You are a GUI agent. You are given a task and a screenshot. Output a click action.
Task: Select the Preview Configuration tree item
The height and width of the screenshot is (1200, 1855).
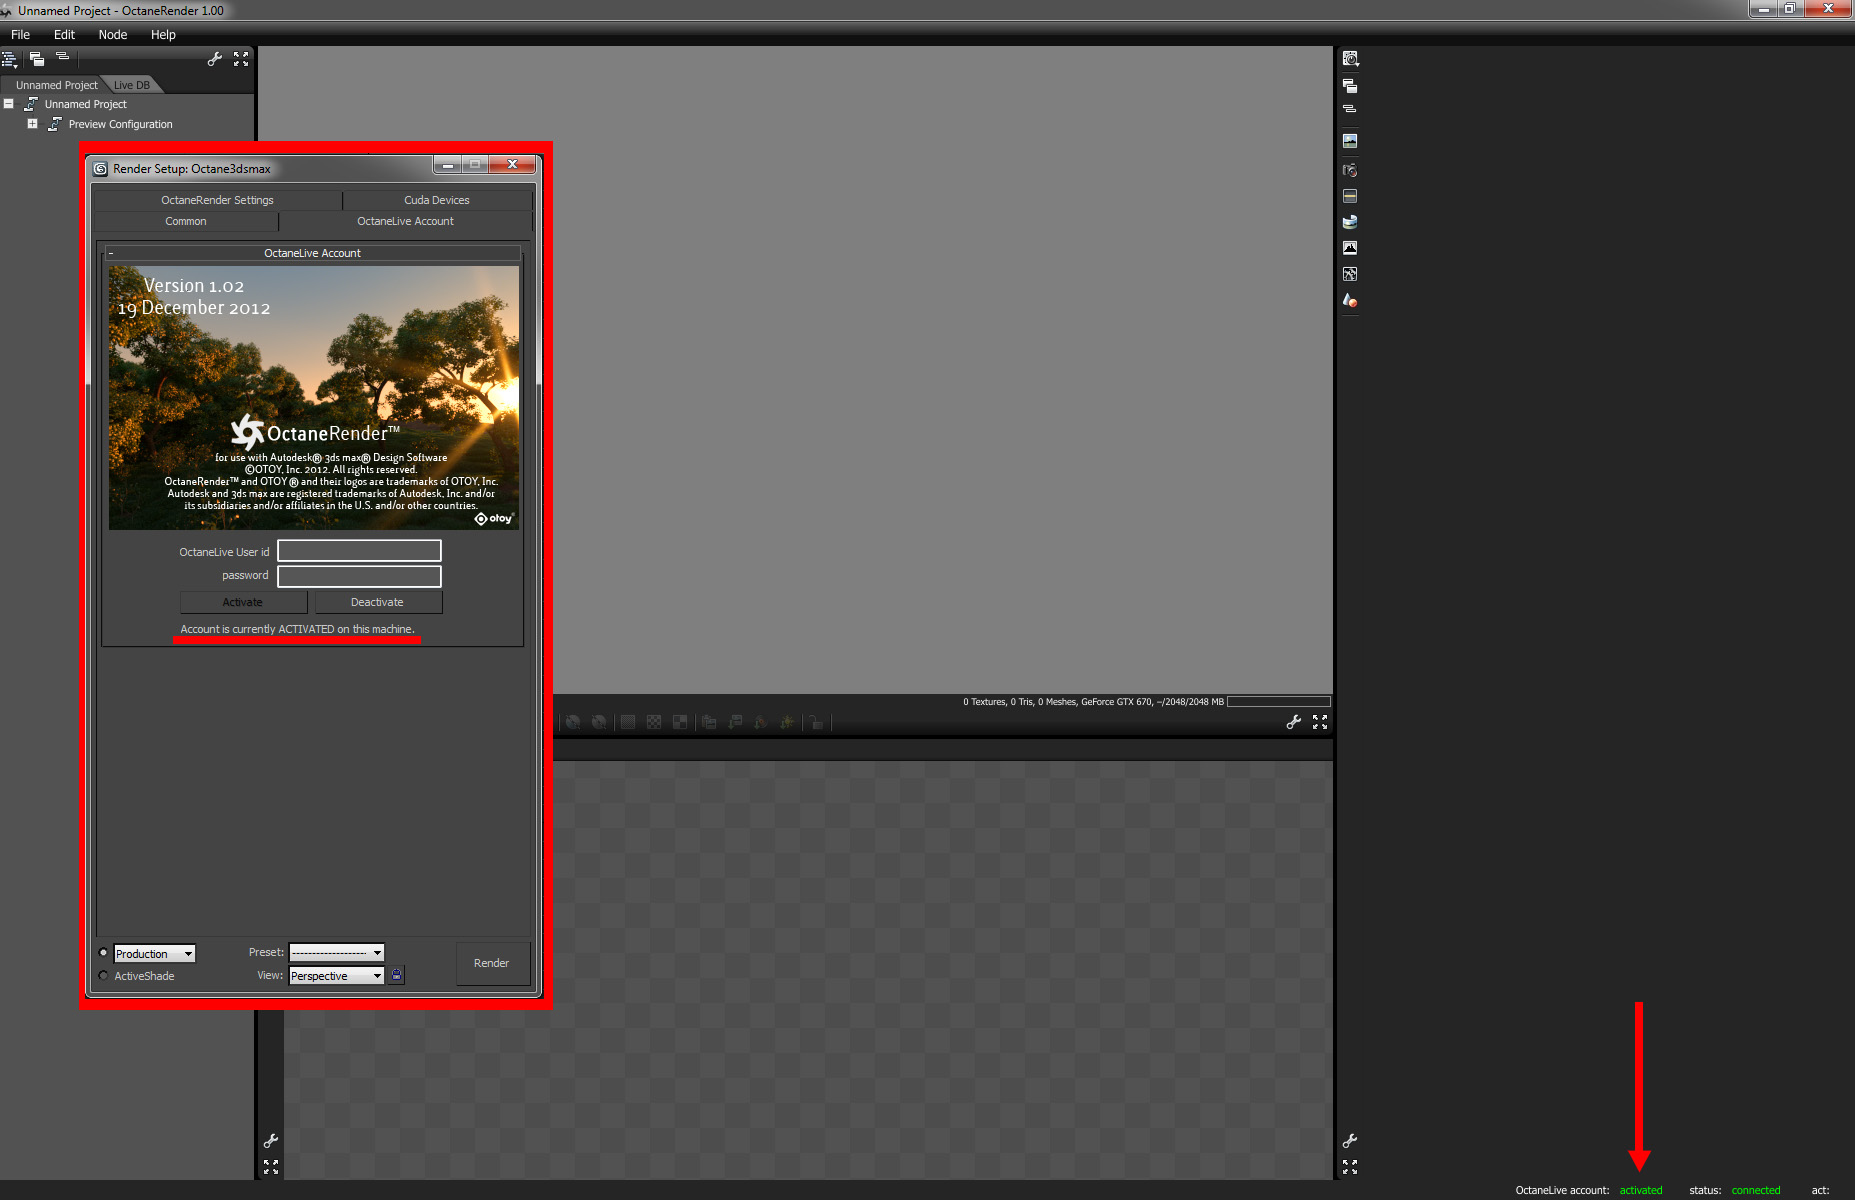[120, 124]
